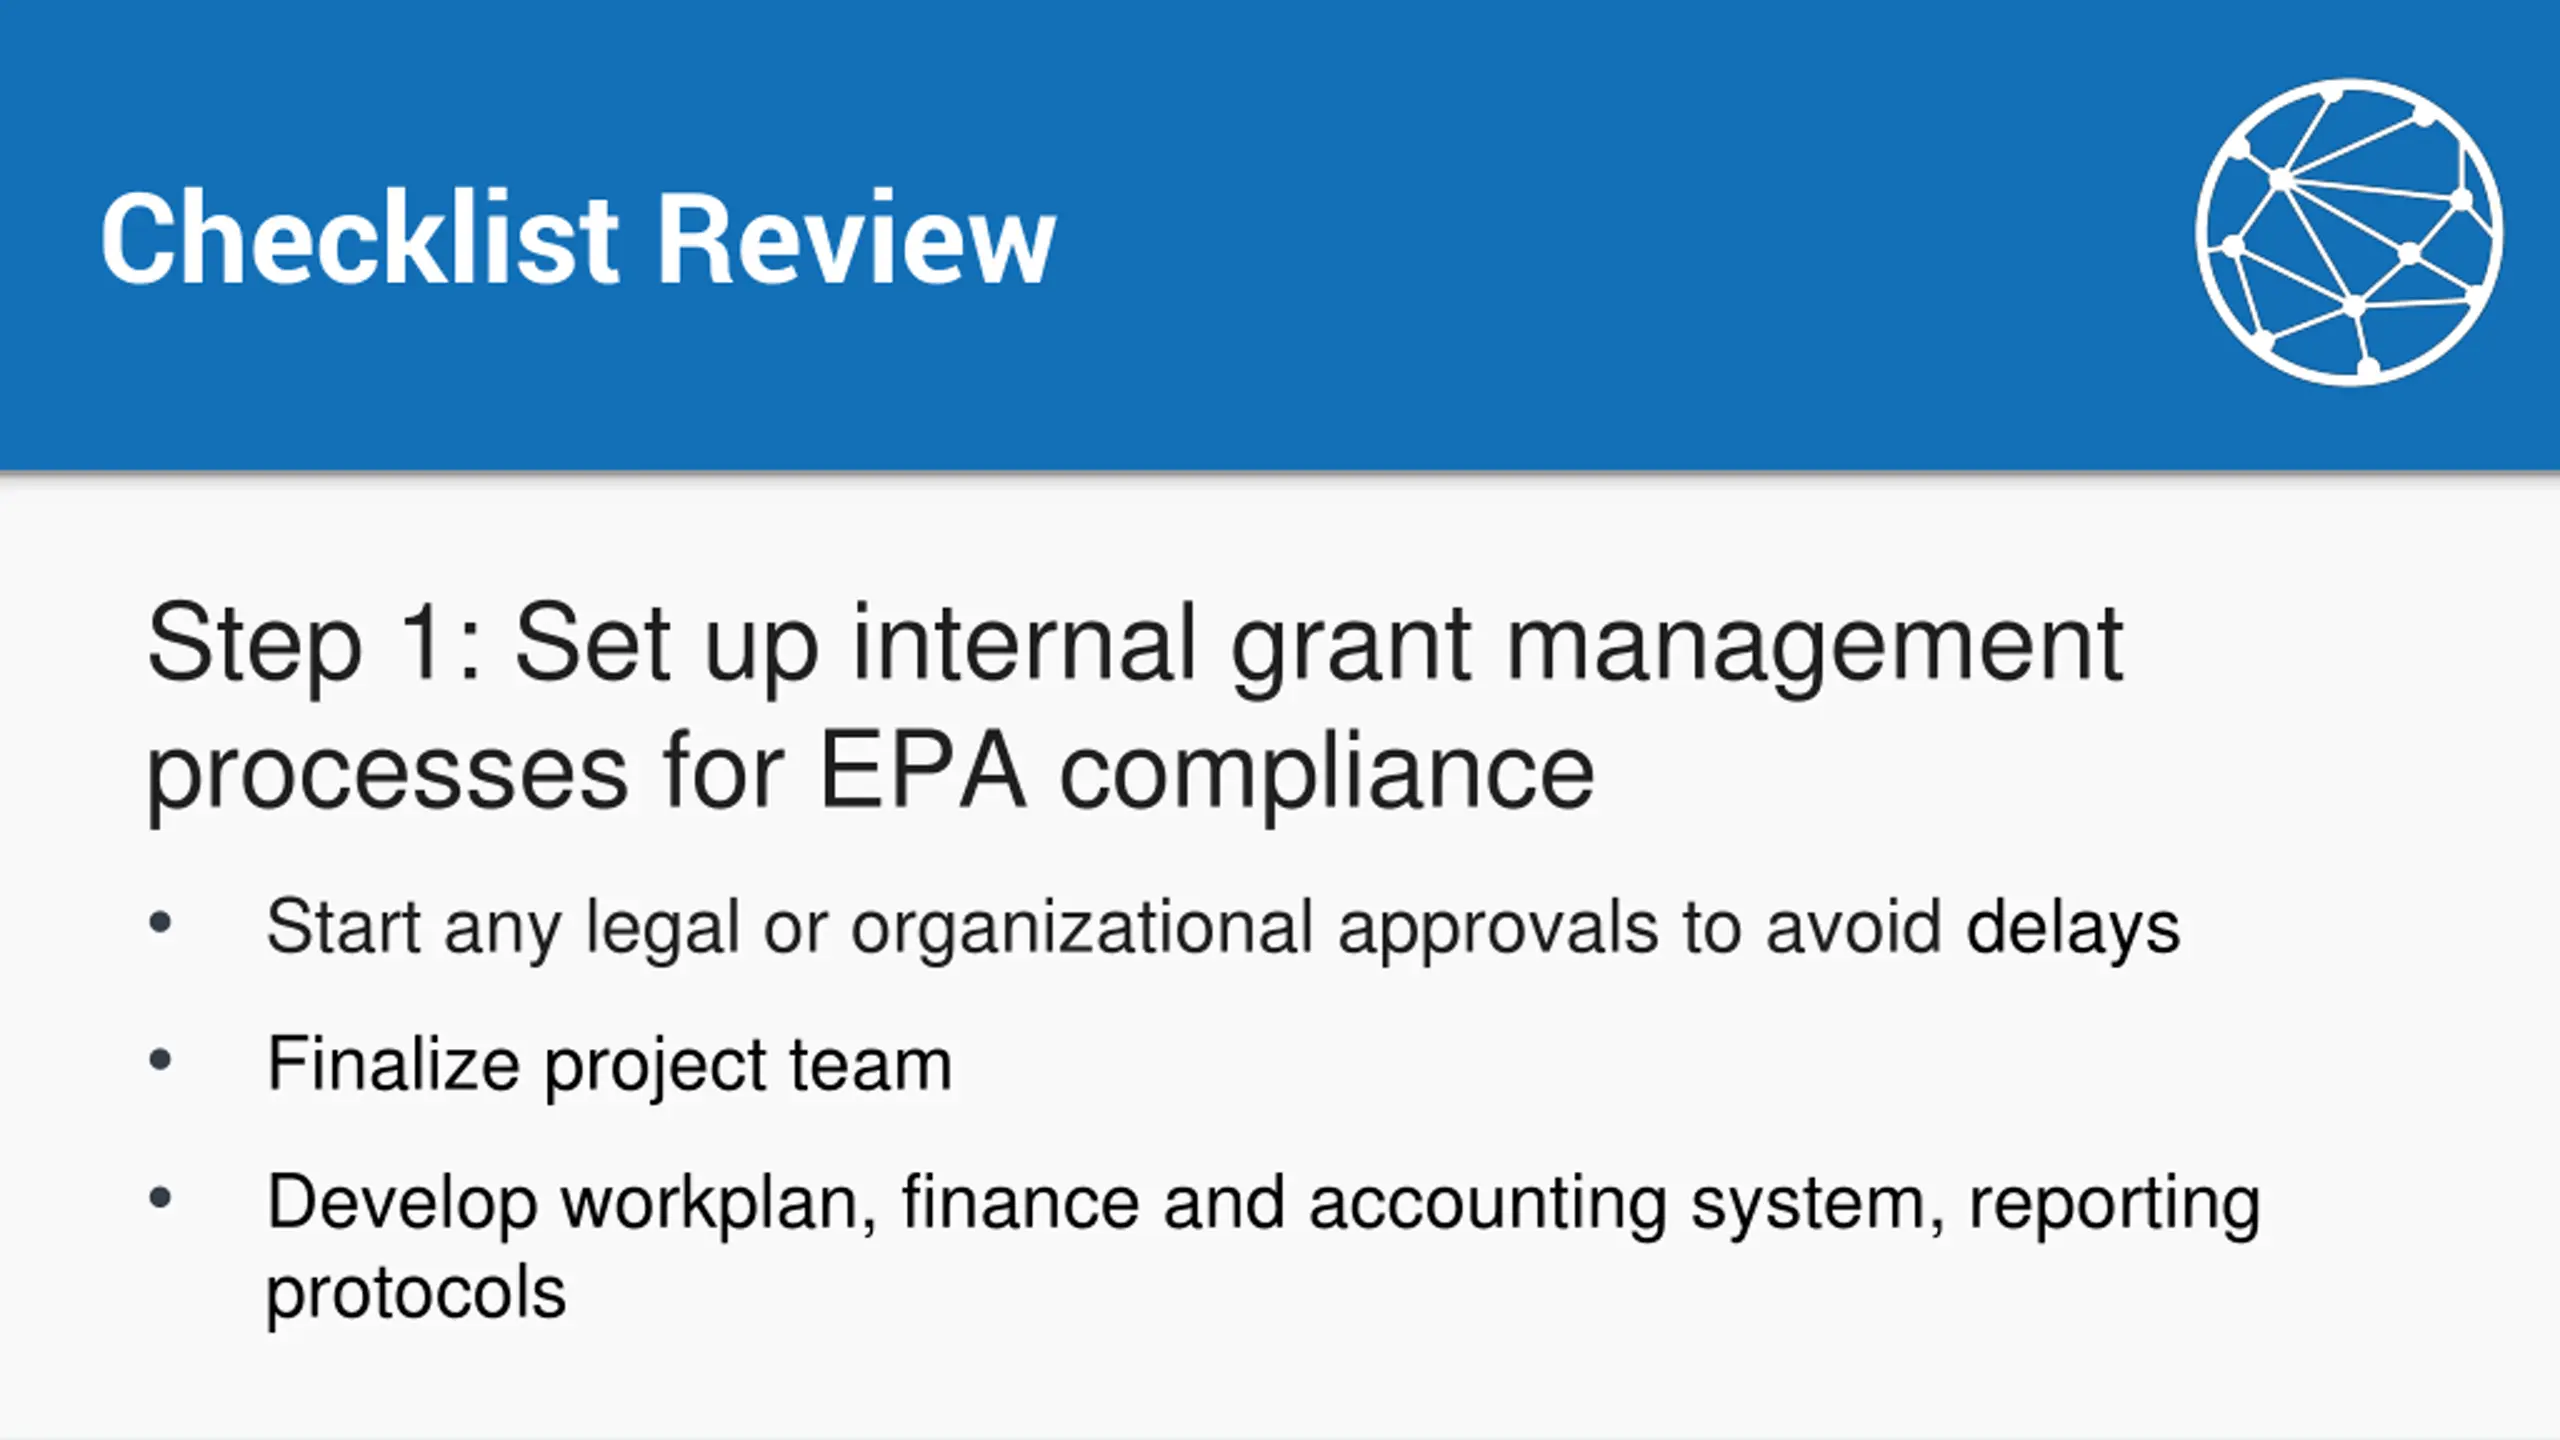
Task: Click the word "protocols" on the last line
Action: [416, 1296]
